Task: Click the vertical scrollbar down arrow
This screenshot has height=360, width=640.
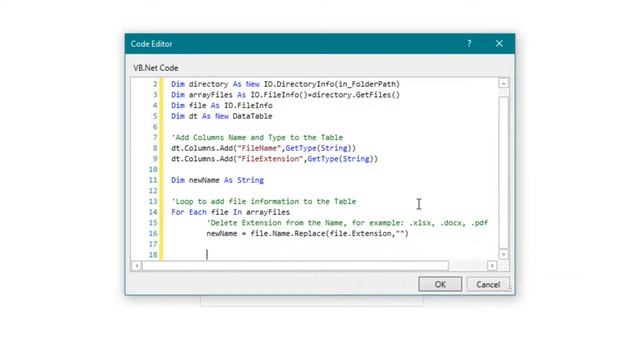Action: click(x=503, y=254)
